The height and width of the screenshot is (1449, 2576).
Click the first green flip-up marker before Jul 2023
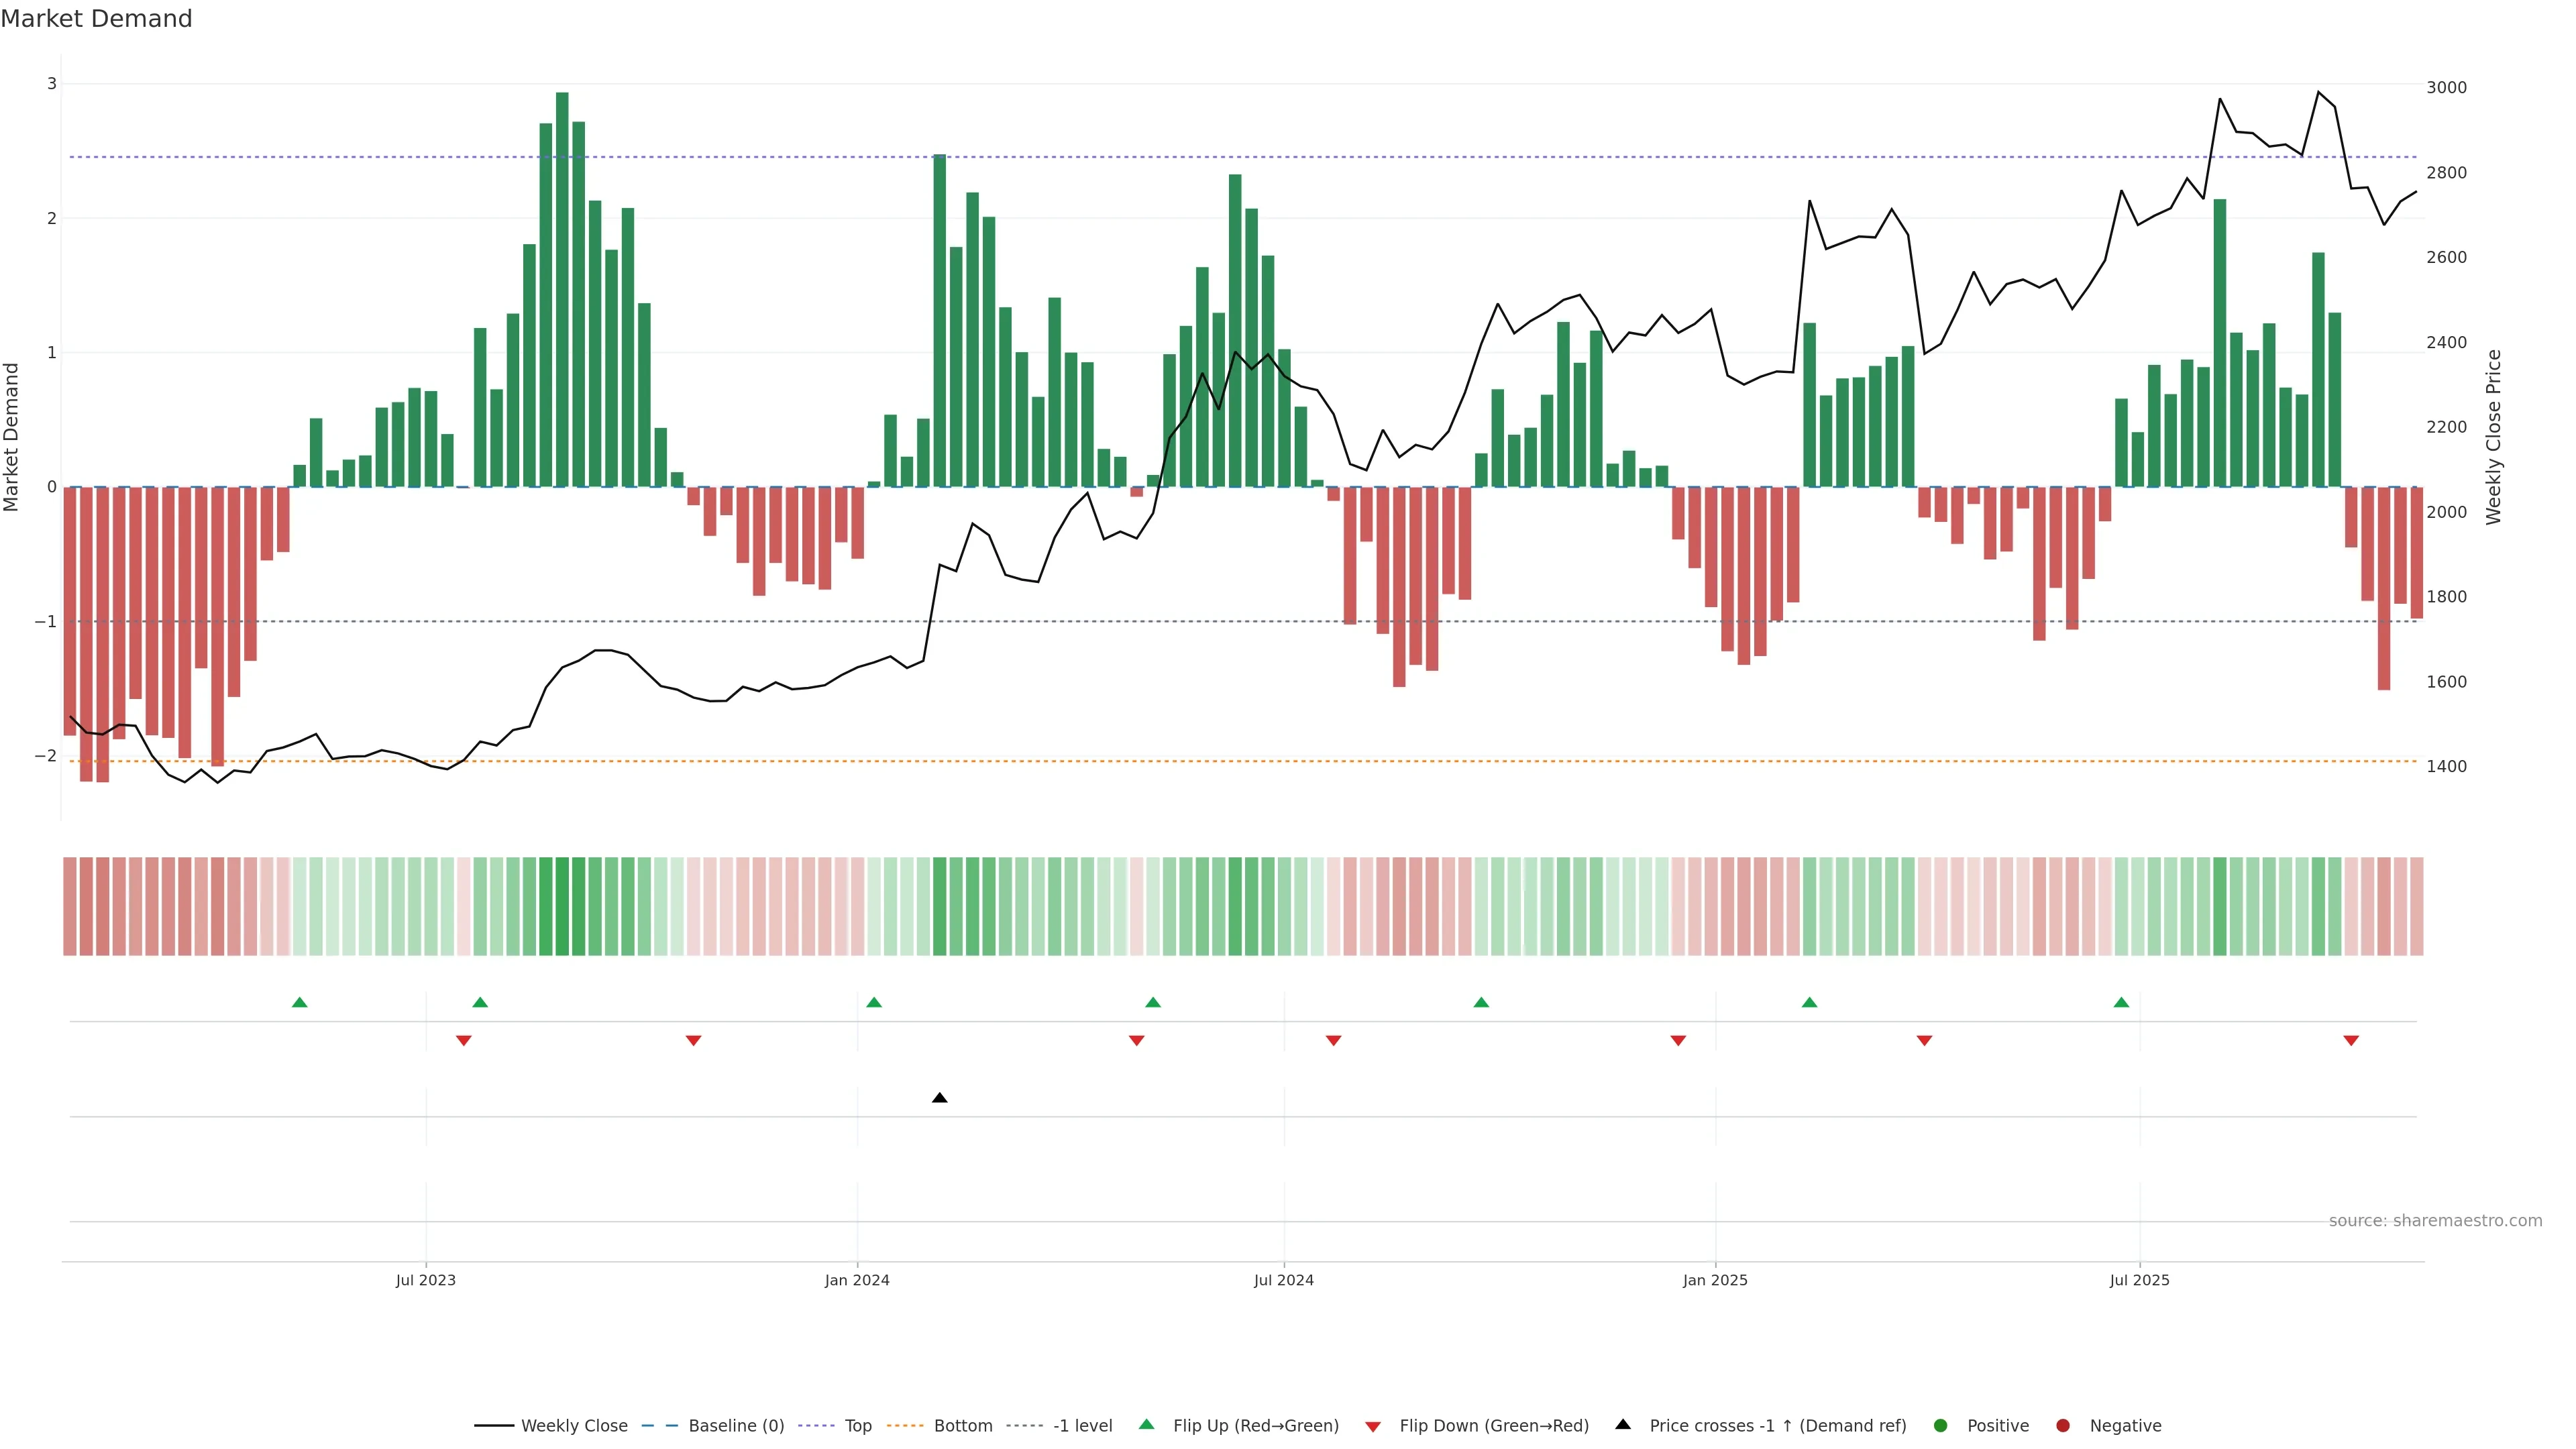tap(299, 1002)
